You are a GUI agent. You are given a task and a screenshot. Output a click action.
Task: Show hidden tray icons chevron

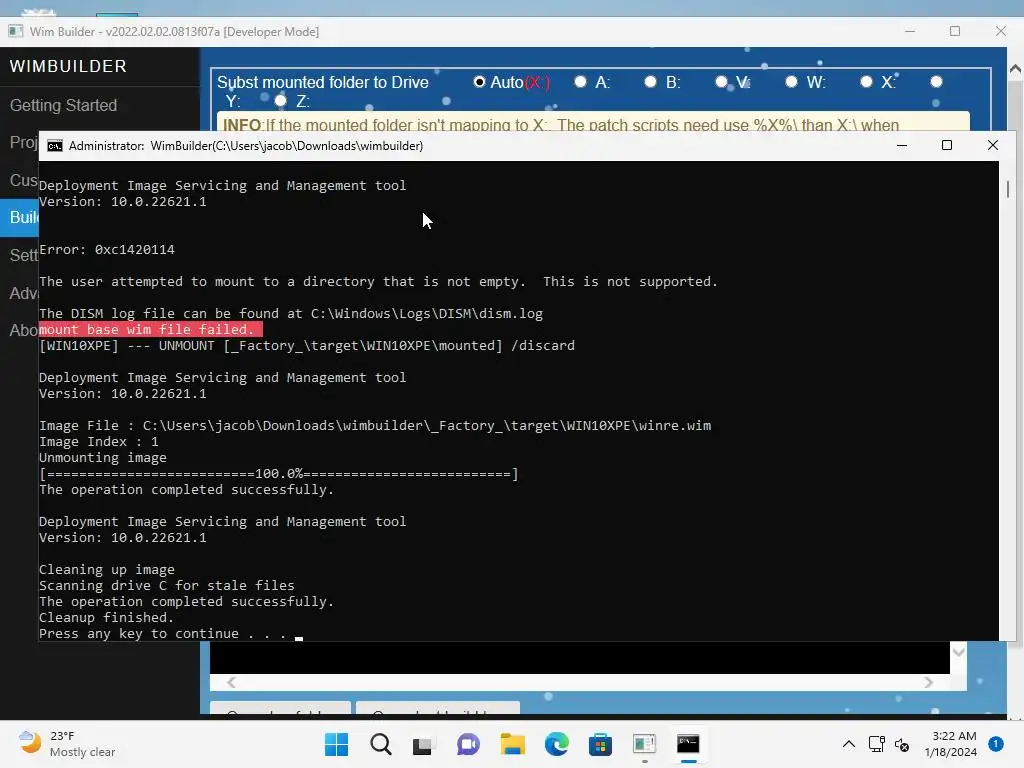[848, 744]
